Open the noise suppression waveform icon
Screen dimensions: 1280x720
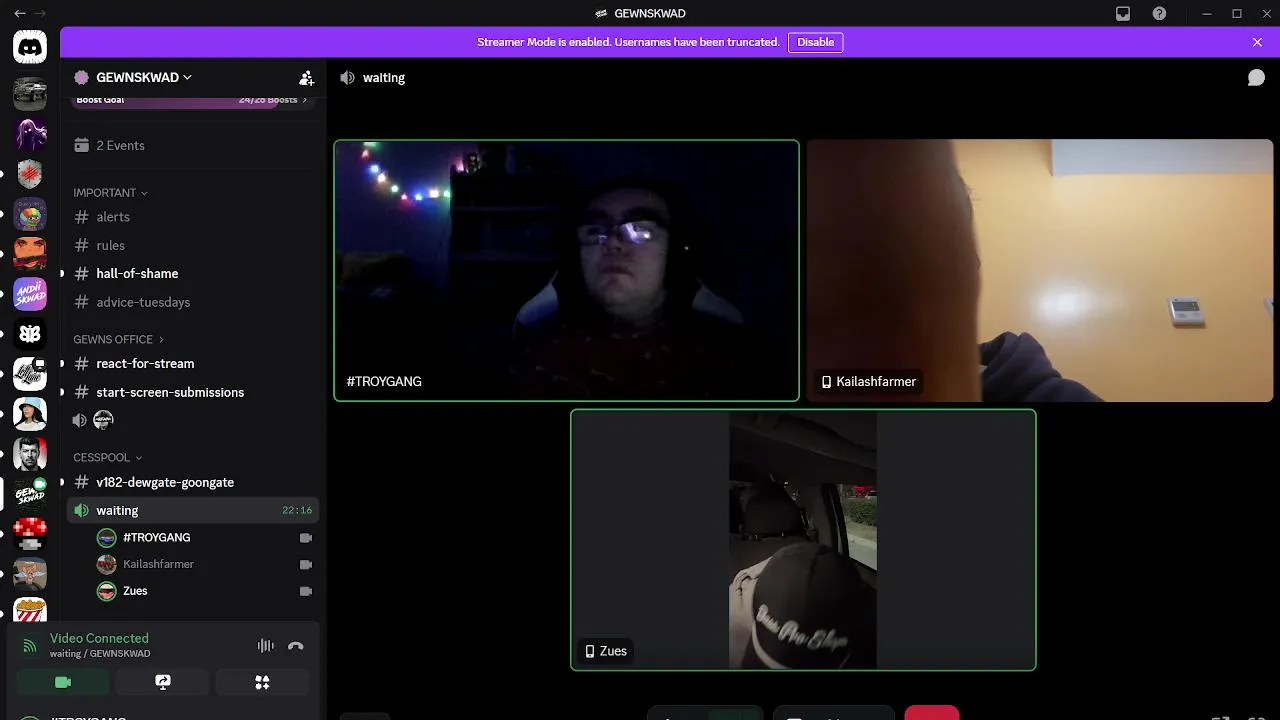[265, 646]
